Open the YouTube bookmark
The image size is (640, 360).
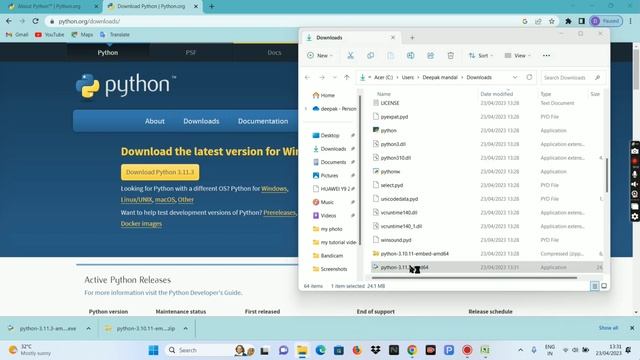click(x=50, y=35)
